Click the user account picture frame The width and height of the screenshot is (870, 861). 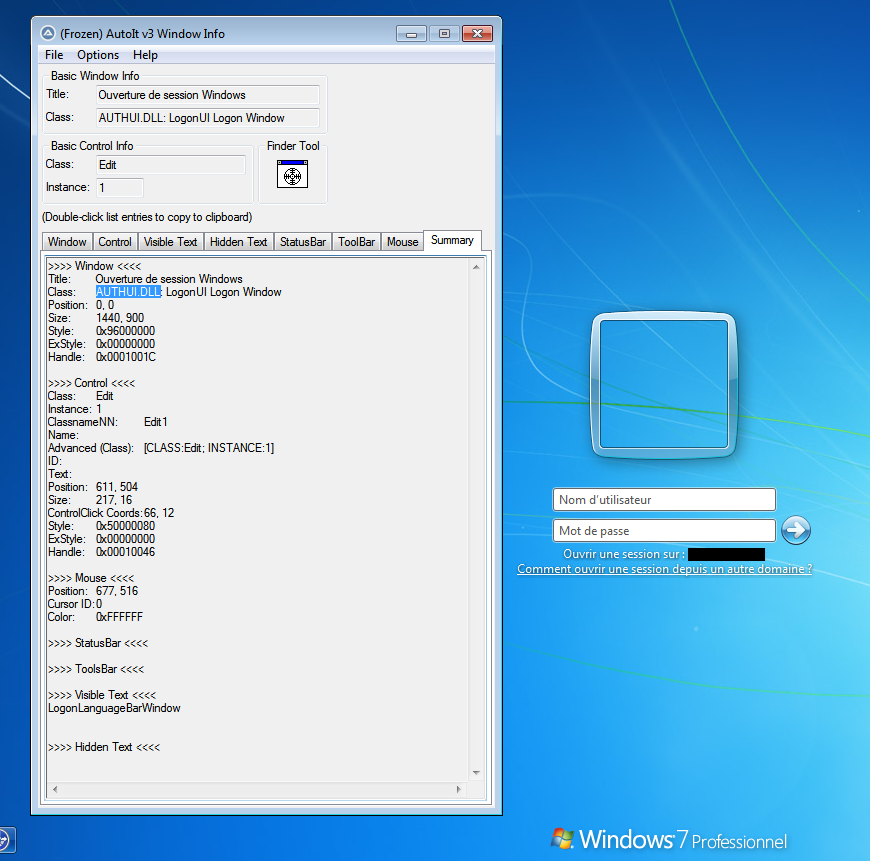664,384
